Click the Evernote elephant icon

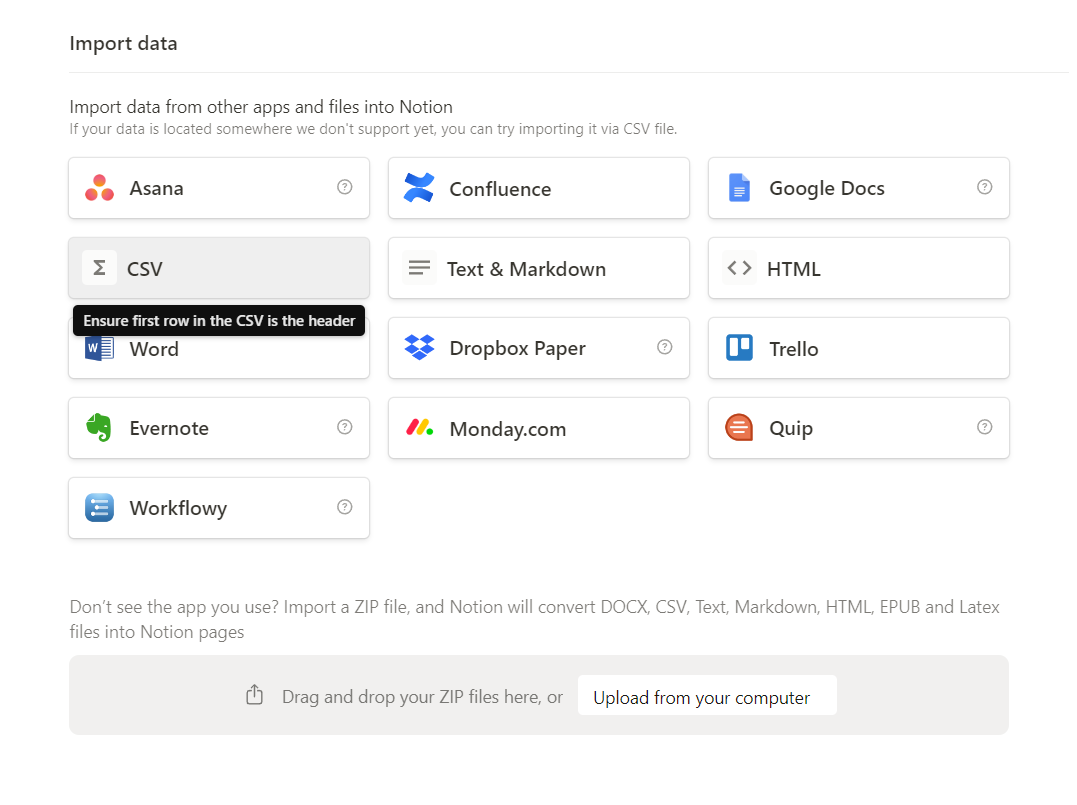[x=99, y=427]
